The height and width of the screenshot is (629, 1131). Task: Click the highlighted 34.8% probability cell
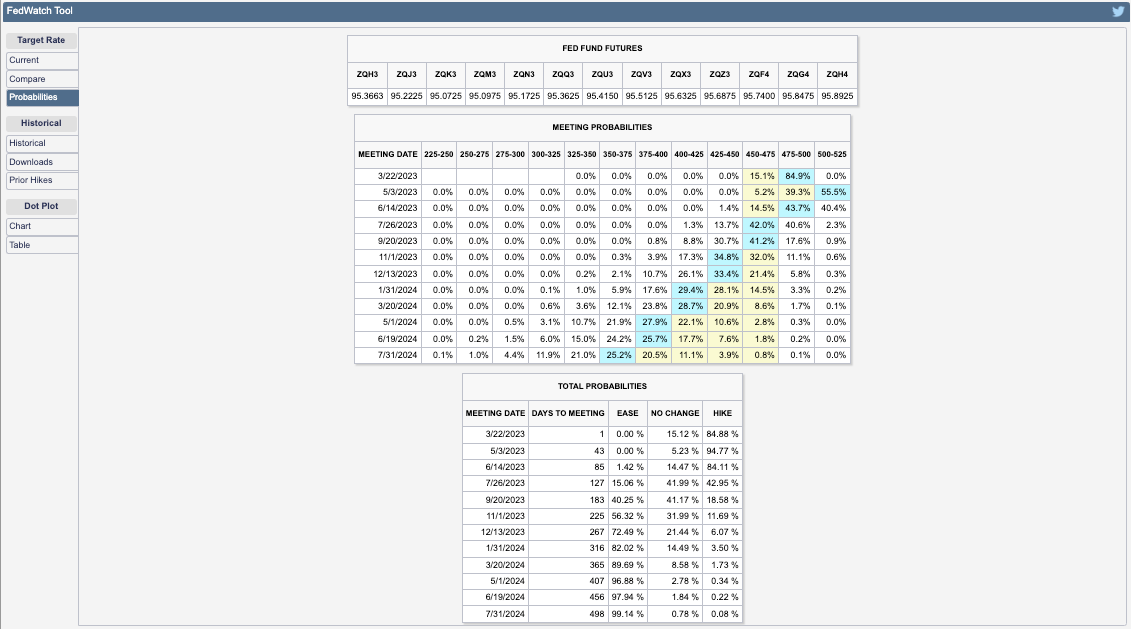click(725, 258)
